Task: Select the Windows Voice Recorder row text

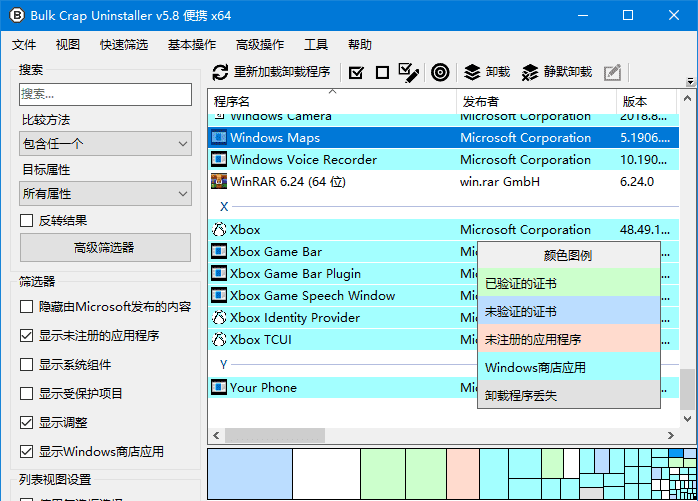Action: 303,159
